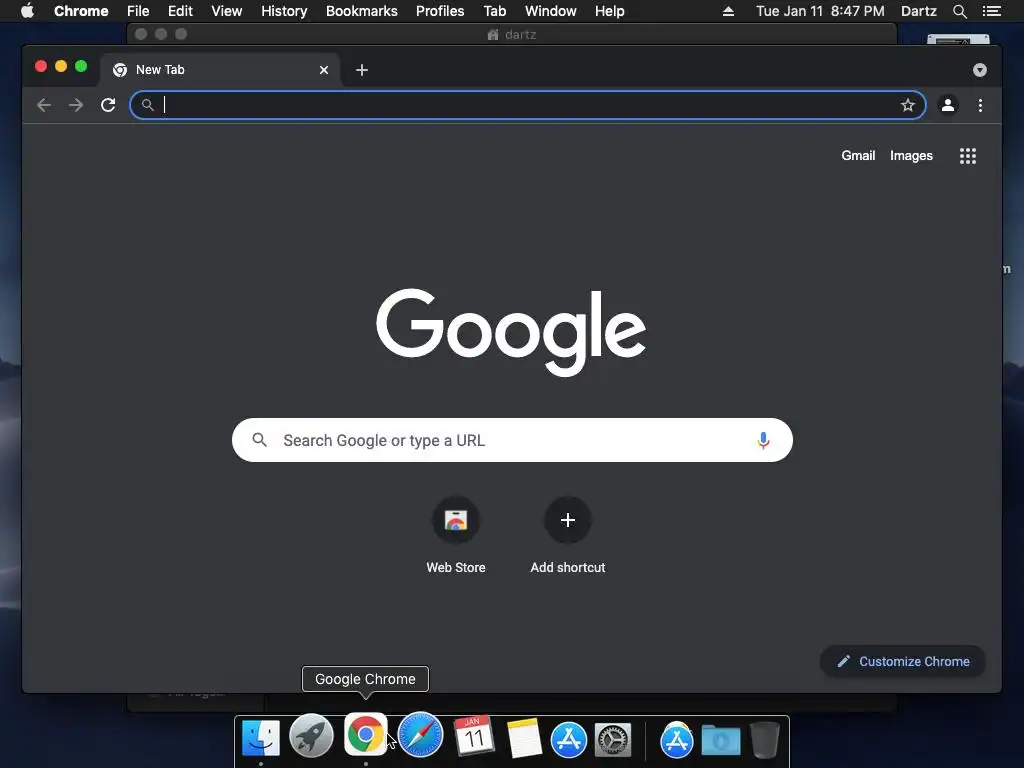This screenshot has width=1024, height=768.
Task: Open the Gmail link
Action: point(858,155)
